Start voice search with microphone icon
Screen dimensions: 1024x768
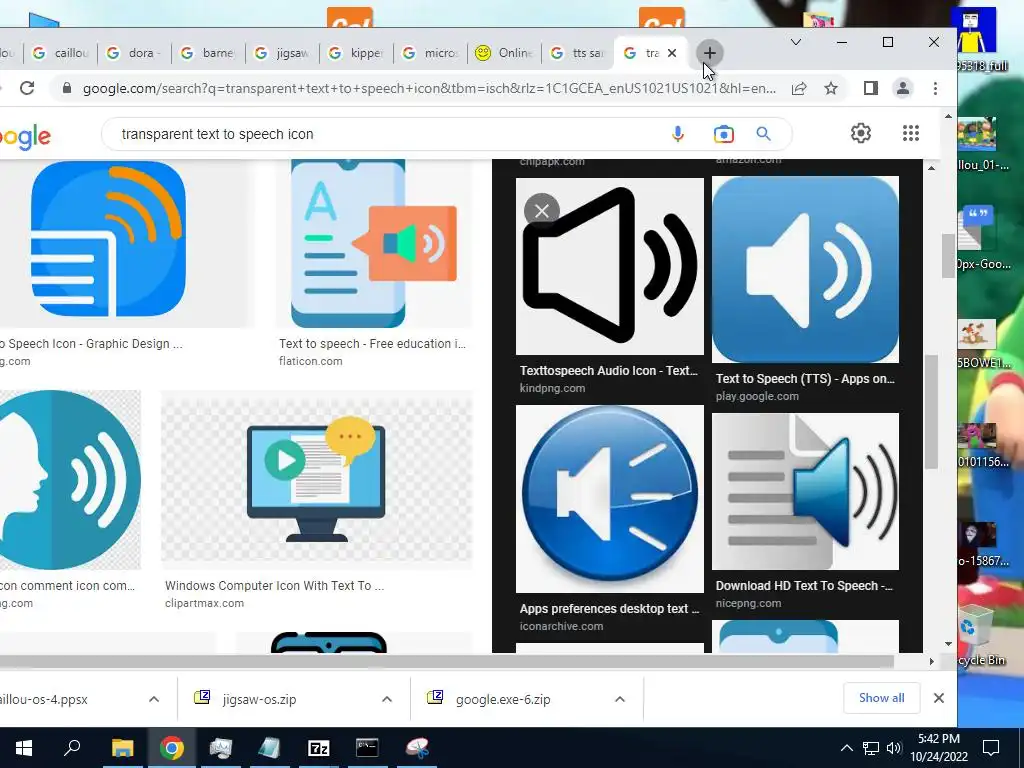(678, 134)
